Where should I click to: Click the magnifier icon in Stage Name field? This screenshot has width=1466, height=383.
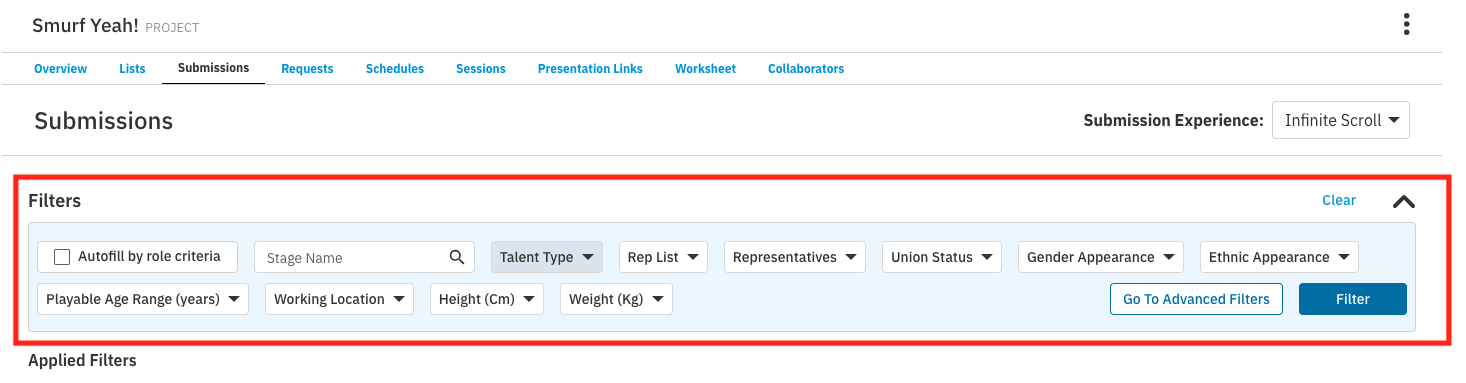point(457,257)
